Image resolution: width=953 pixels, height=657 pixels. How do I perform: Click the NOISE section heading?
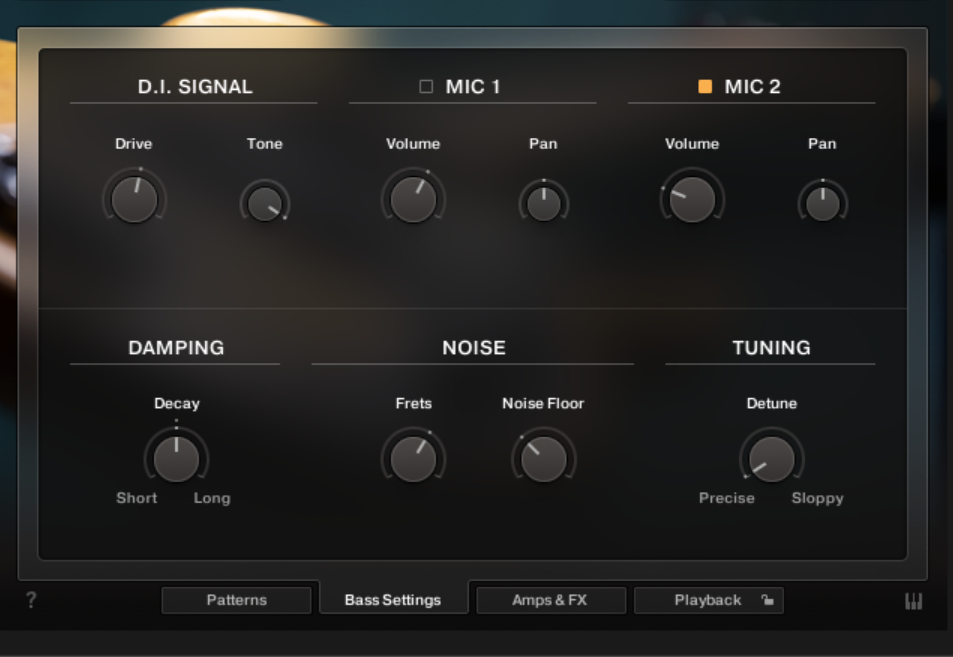point(474,348)
